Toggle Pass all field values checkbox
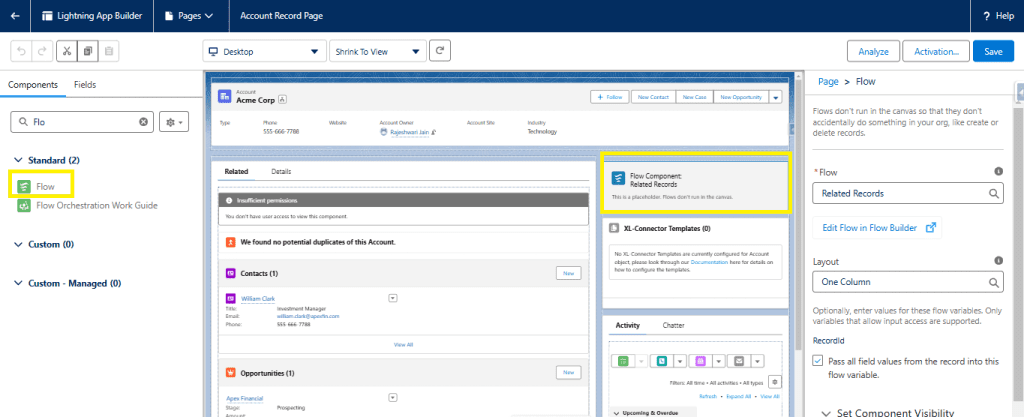 coord(818,360)
